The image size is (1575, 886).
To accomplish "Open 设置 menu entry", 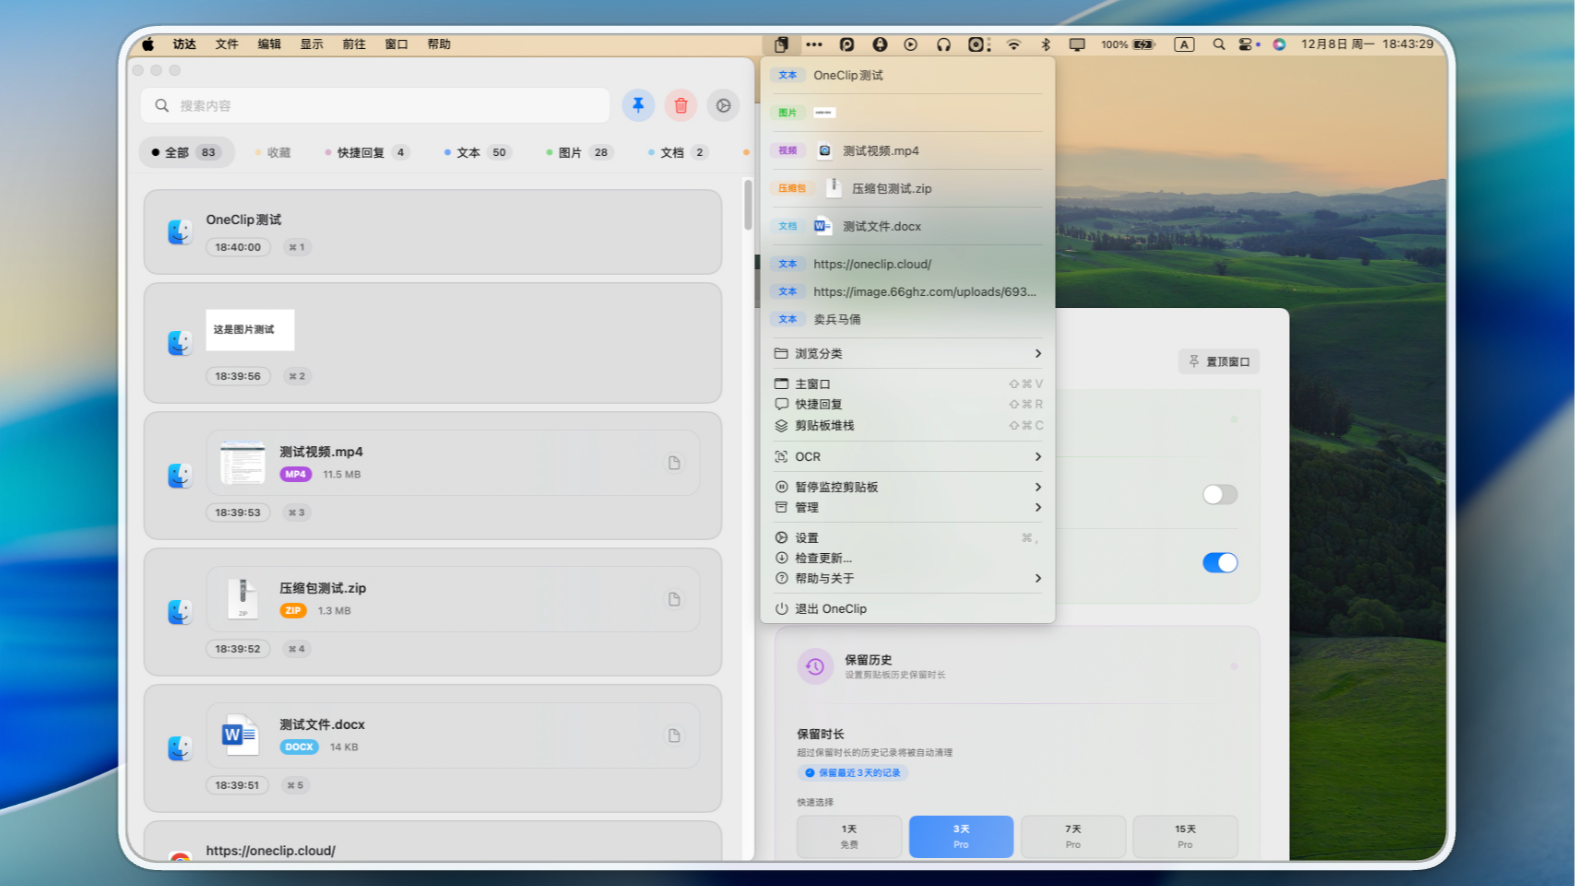I will click(x=908, y=537).
